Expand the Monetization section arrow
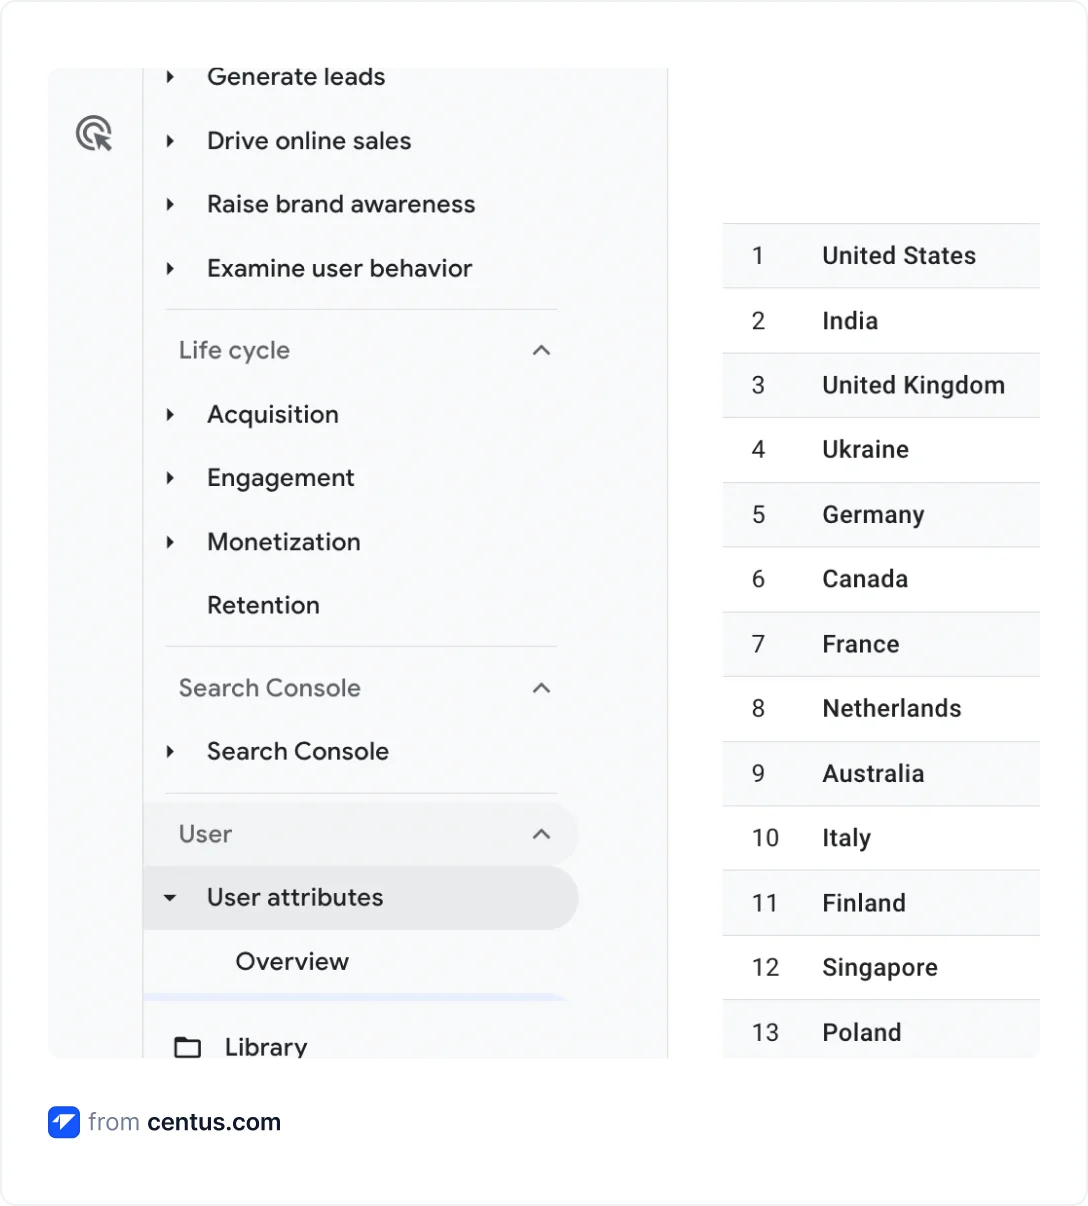 click(x=170, y=541)
